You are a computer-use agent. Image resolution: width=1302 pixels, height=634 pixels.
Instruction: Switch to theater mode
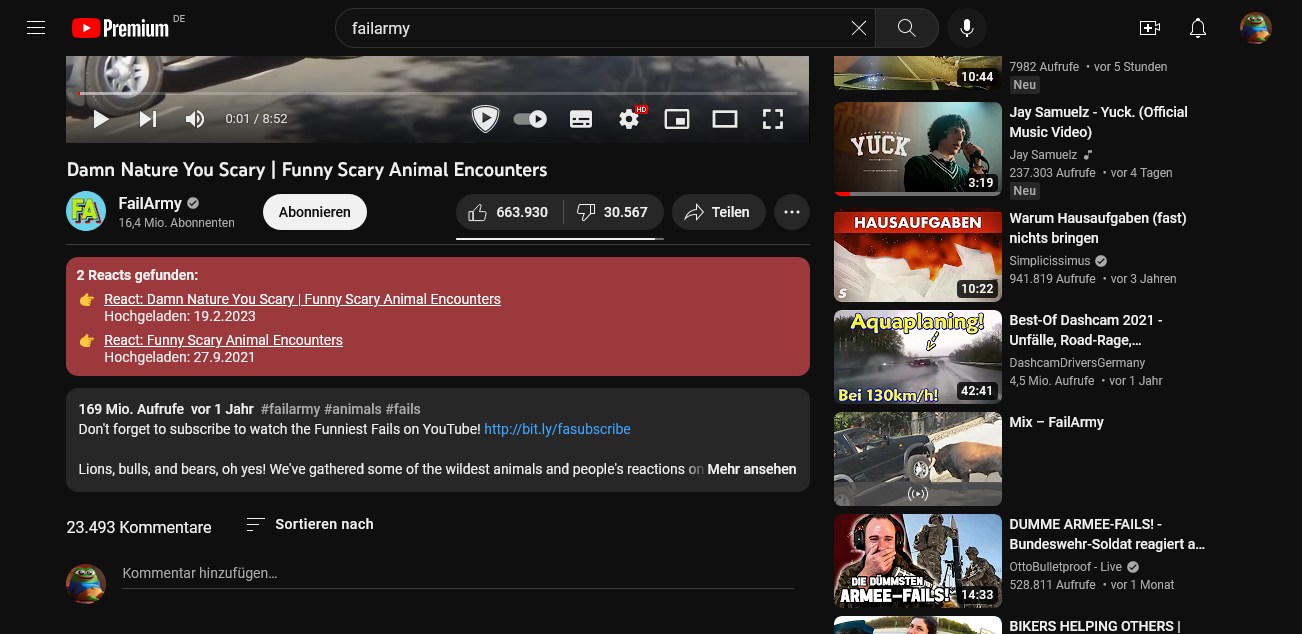click(x=725, y=119)
